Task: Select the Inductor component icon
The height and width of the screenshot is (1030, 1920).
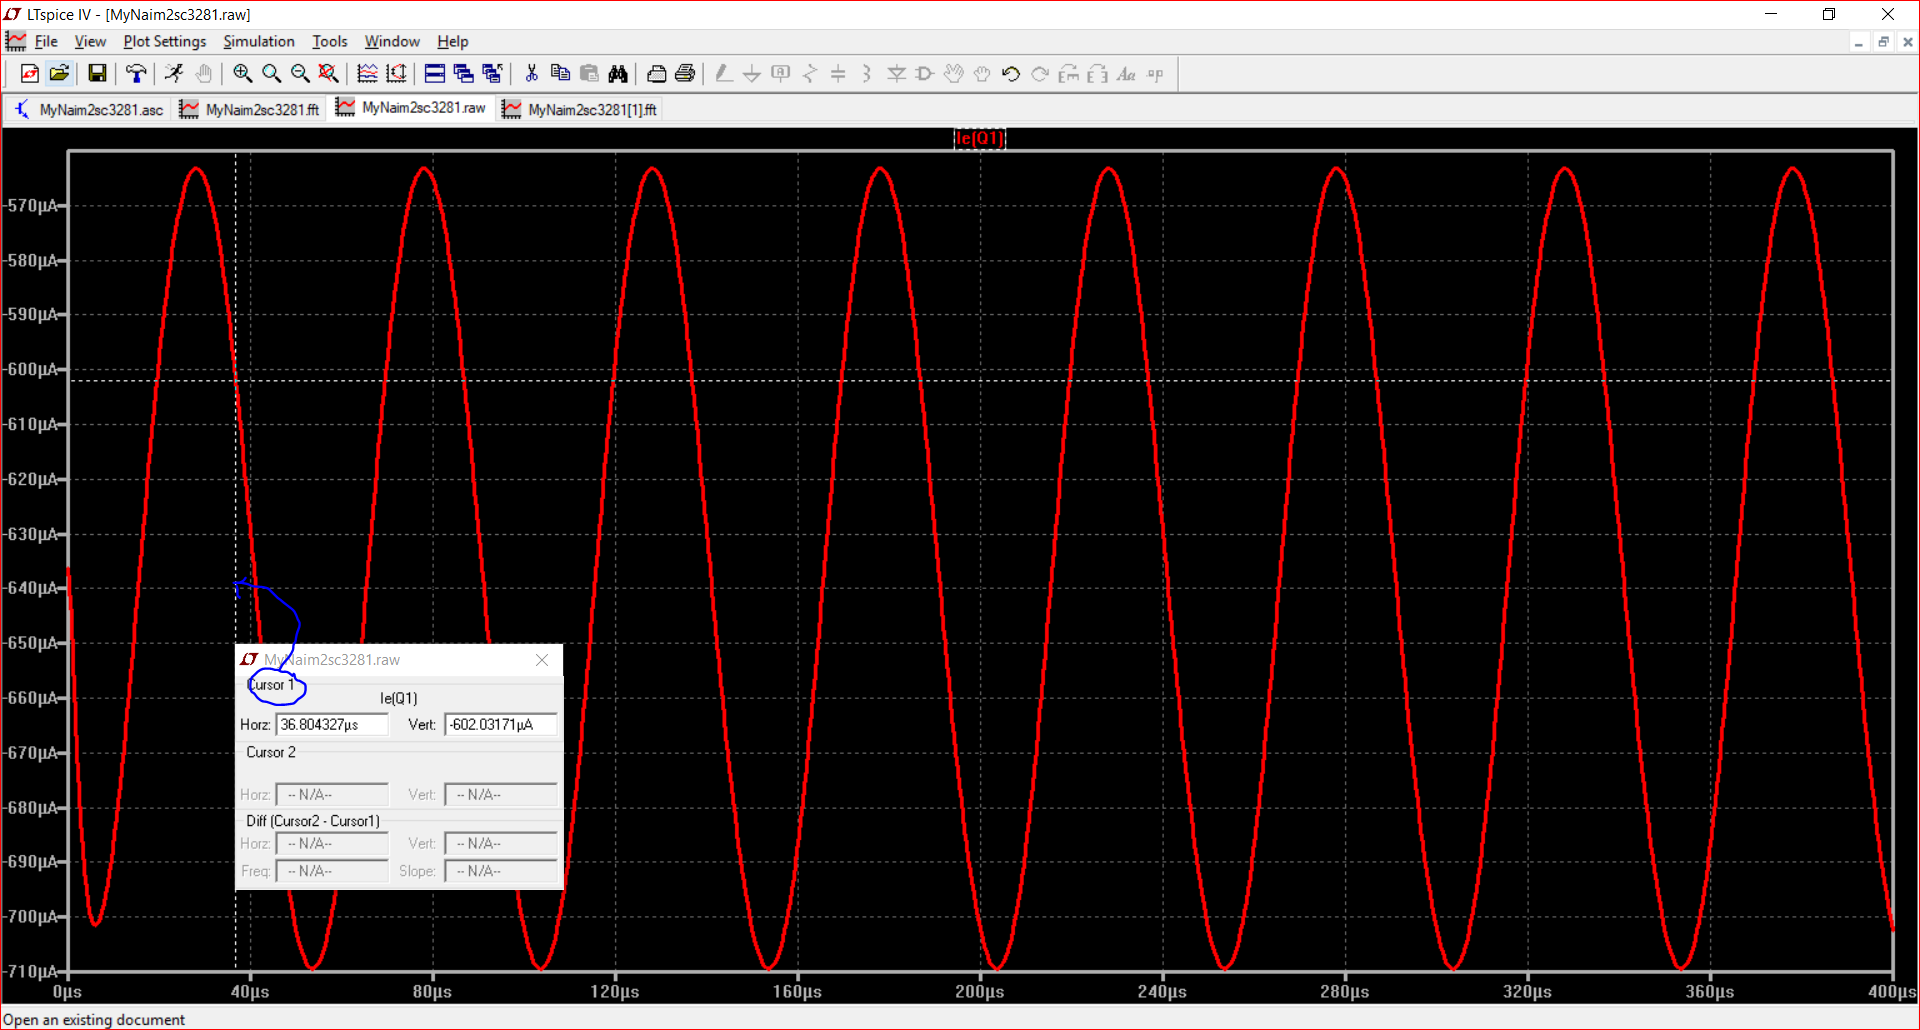Action: point(867,73)
